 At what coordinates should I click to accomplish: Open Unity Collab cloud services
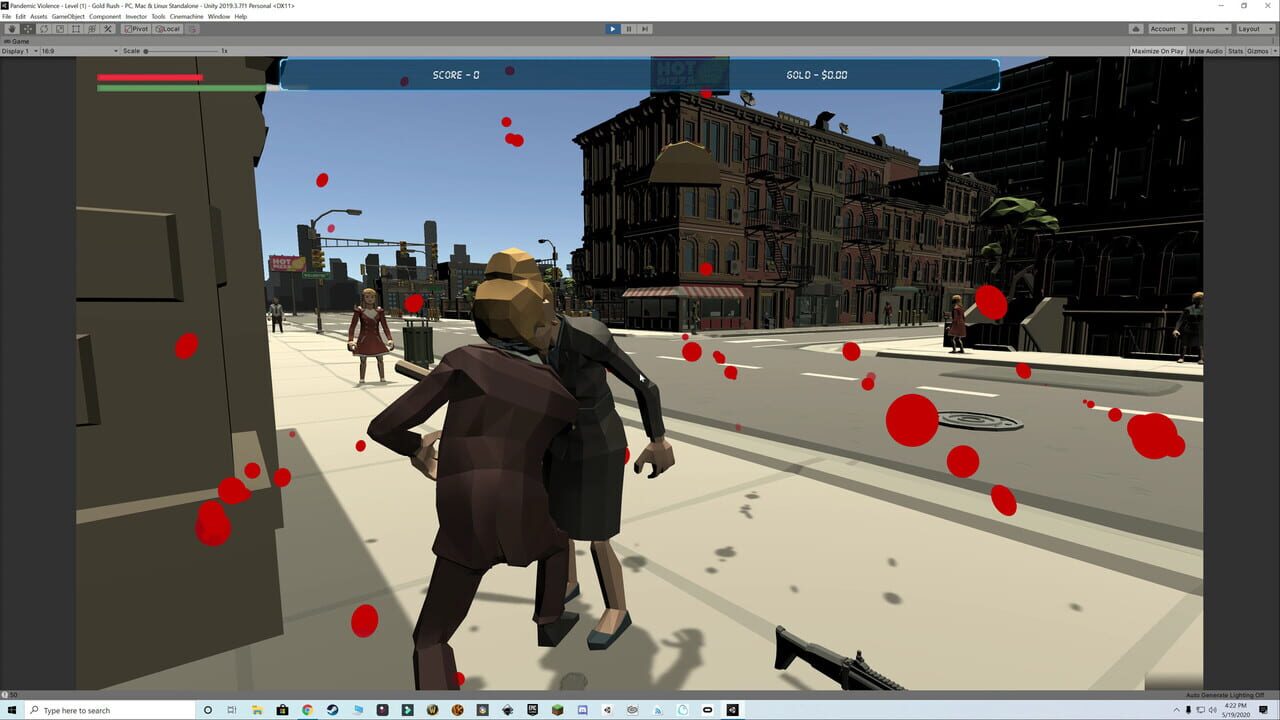(1136, 28)
